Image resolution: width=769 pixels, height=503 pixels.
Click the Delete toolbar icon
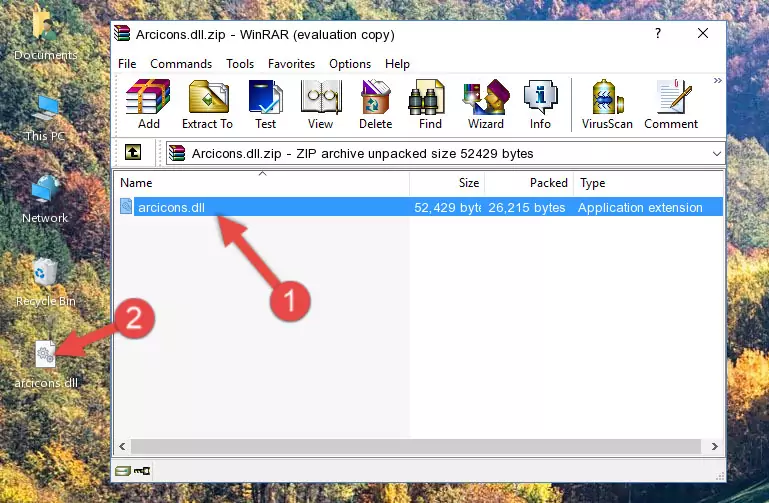point(375,104)
